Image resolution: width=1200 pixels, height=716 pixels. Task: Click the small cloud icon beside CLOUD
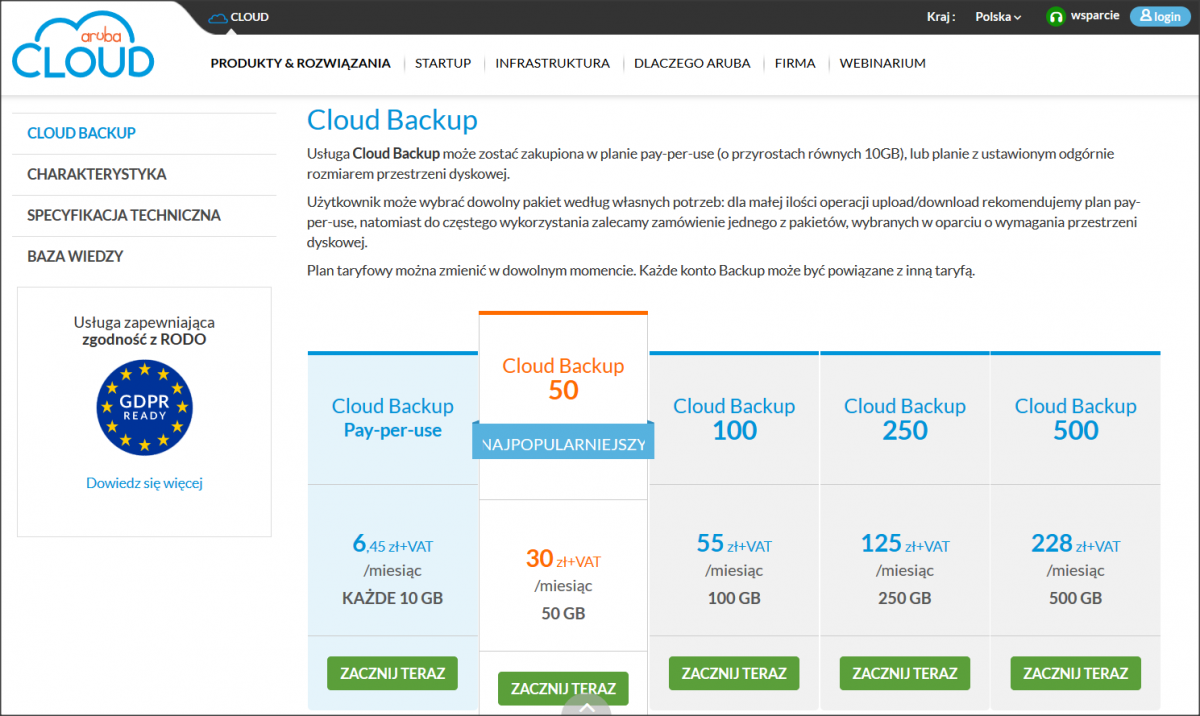(217, 17)
